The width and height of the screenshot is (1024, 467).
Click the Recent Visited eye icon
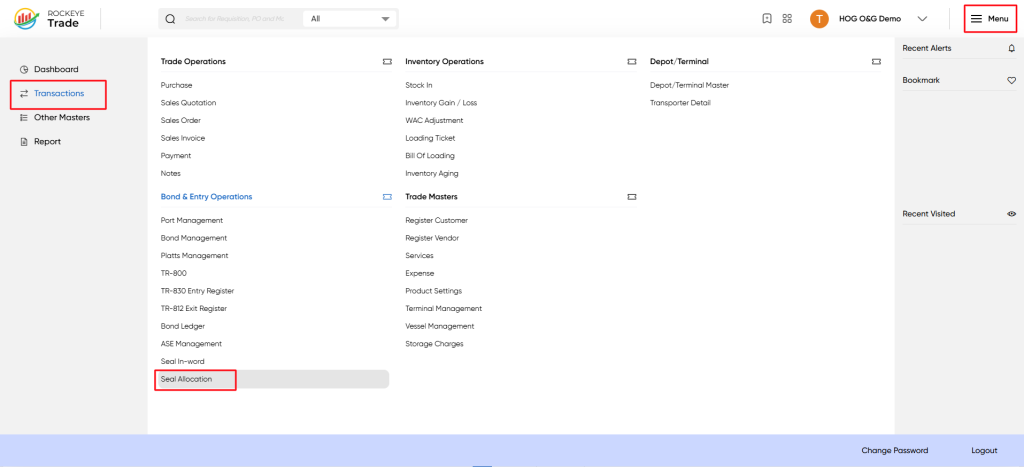point(1012,214)
